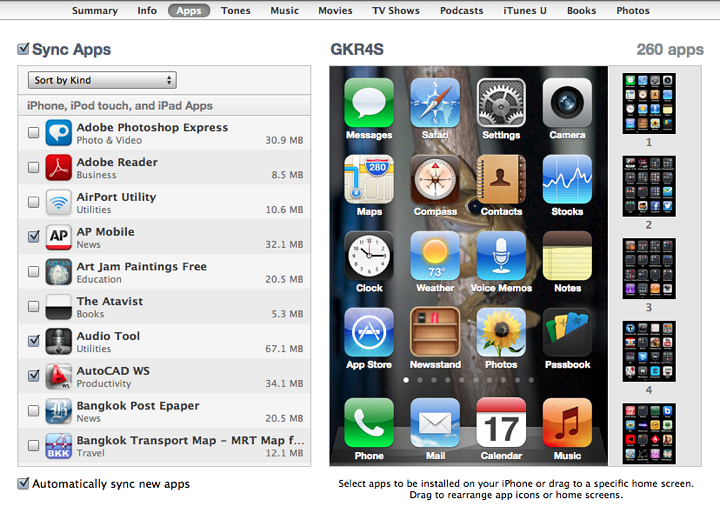Select the Maps app icon

[x=369, y=179]
